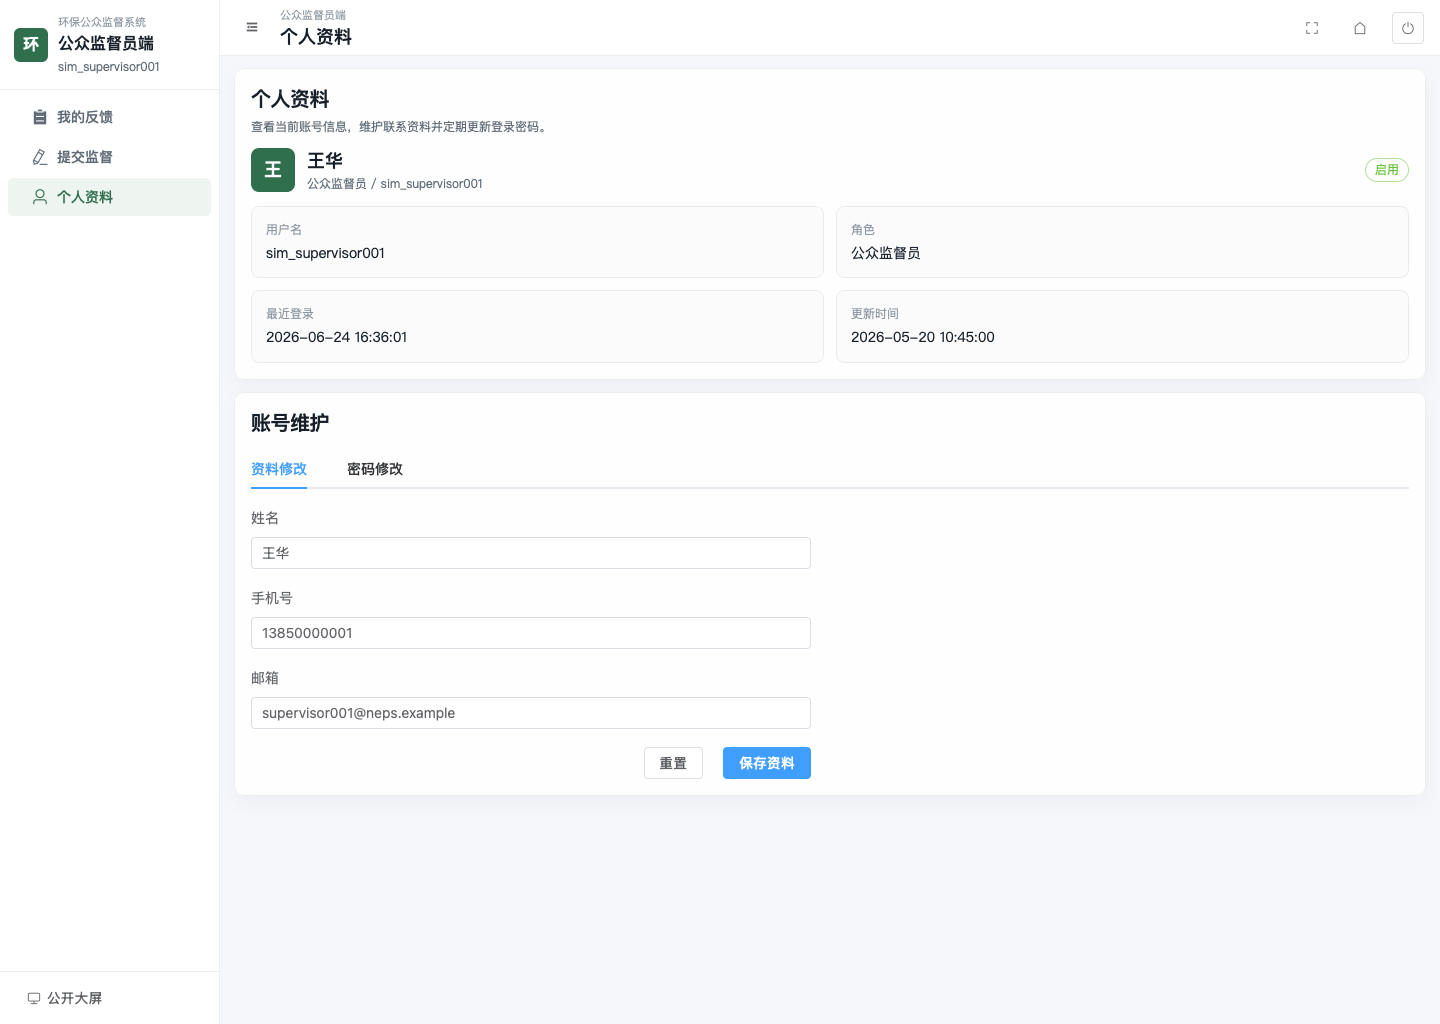
Task: Click the monitor icon beside 公开大屏
Action: pyautogui.click(x=34, y=998)
